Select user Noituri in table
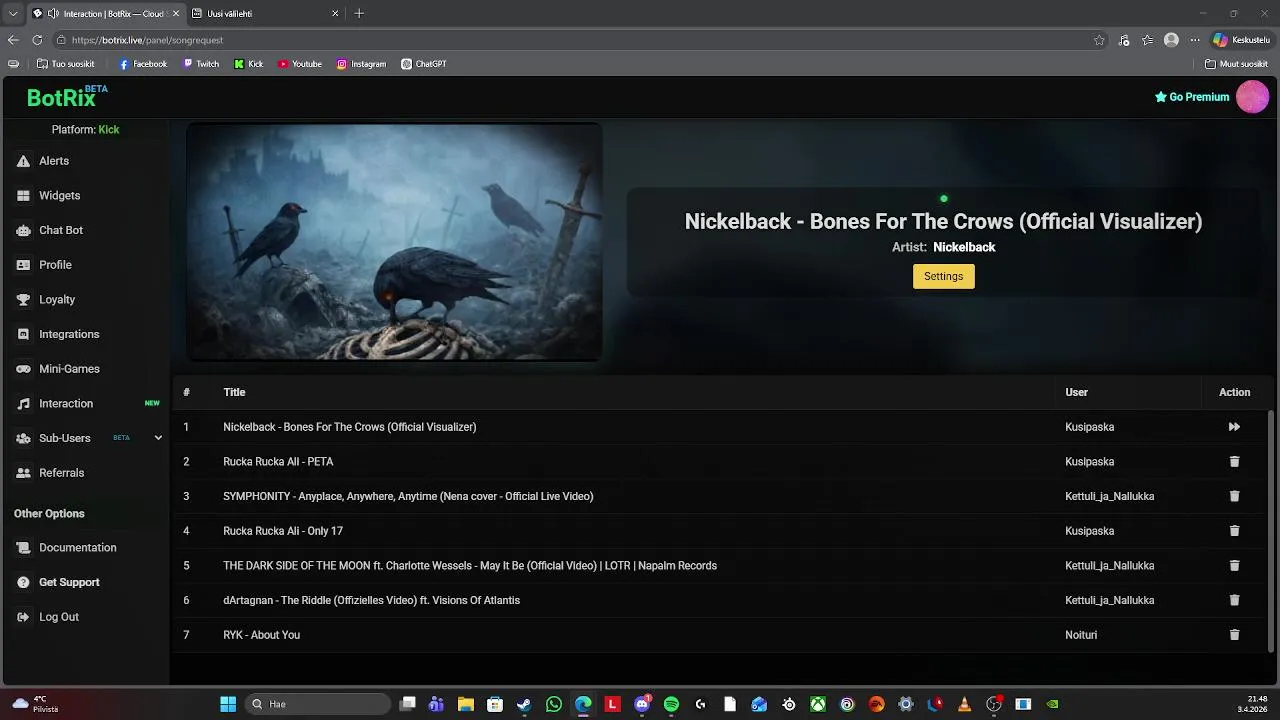The height and width of the screenshot is (720, 1280). point(1081,635)
